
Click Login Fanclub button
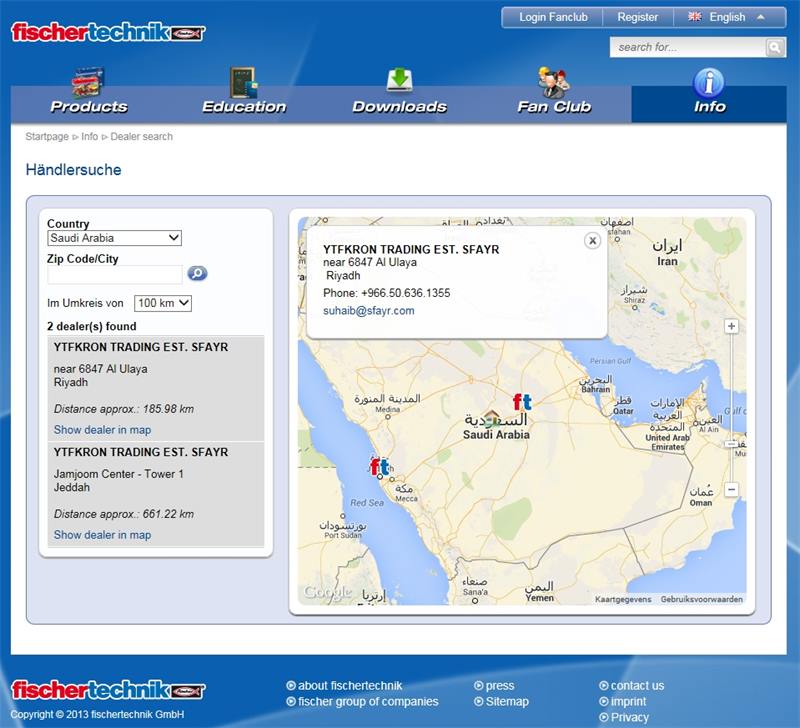(x=553, y=17)
